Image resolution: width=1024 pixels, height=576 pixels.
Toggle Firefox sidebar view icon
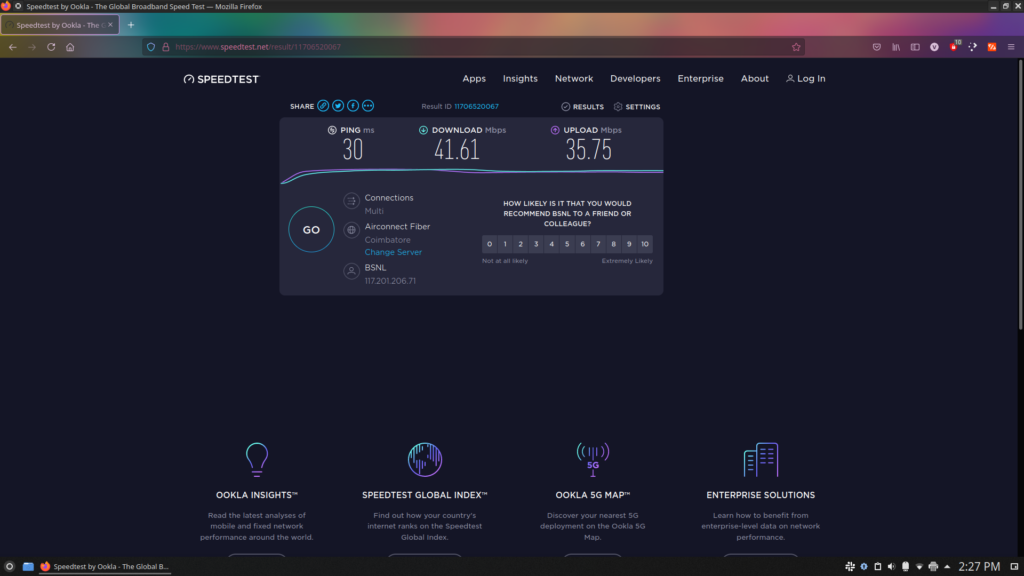[x=915, y=47]
